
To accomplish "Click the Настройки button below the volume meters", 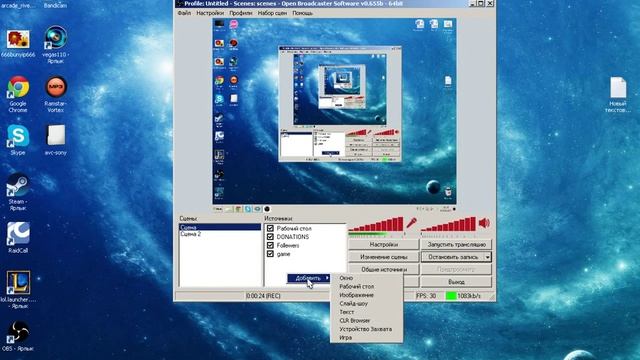I will coord(383,244).
